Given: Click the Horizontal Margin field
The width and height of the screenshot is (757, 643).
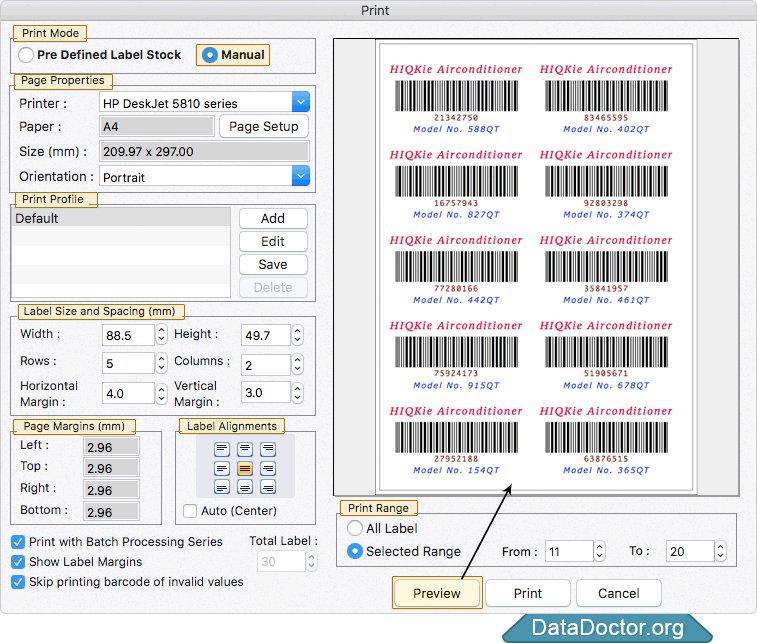Looking at the screenshot, I should click(128, 393).
